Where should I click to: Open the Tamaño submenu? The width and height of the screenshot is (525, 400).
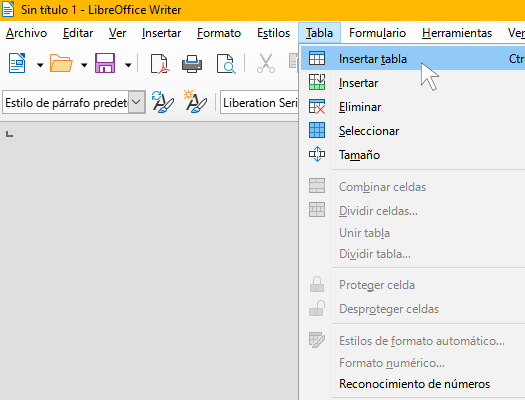(413, 155)
